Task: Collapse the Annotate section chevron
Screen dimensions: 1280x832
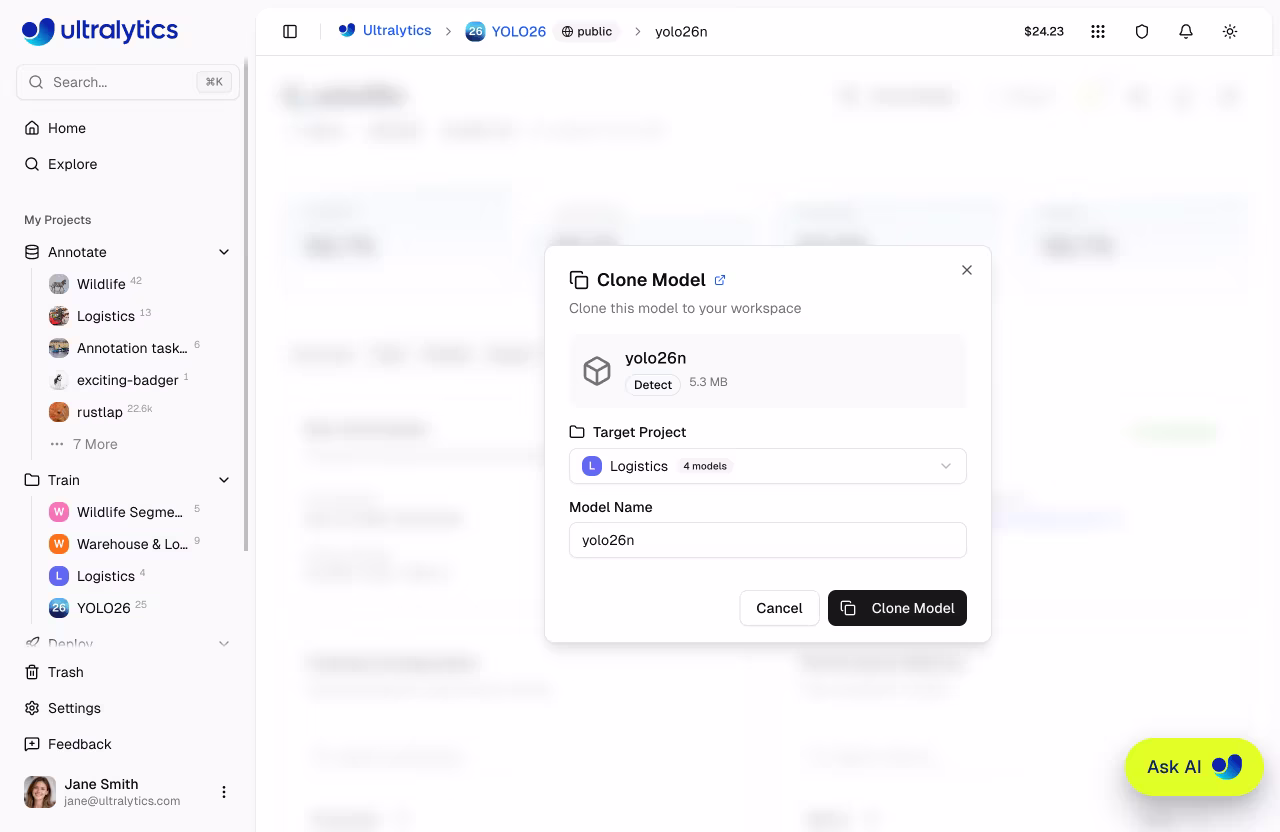Action: coord(224,252)
